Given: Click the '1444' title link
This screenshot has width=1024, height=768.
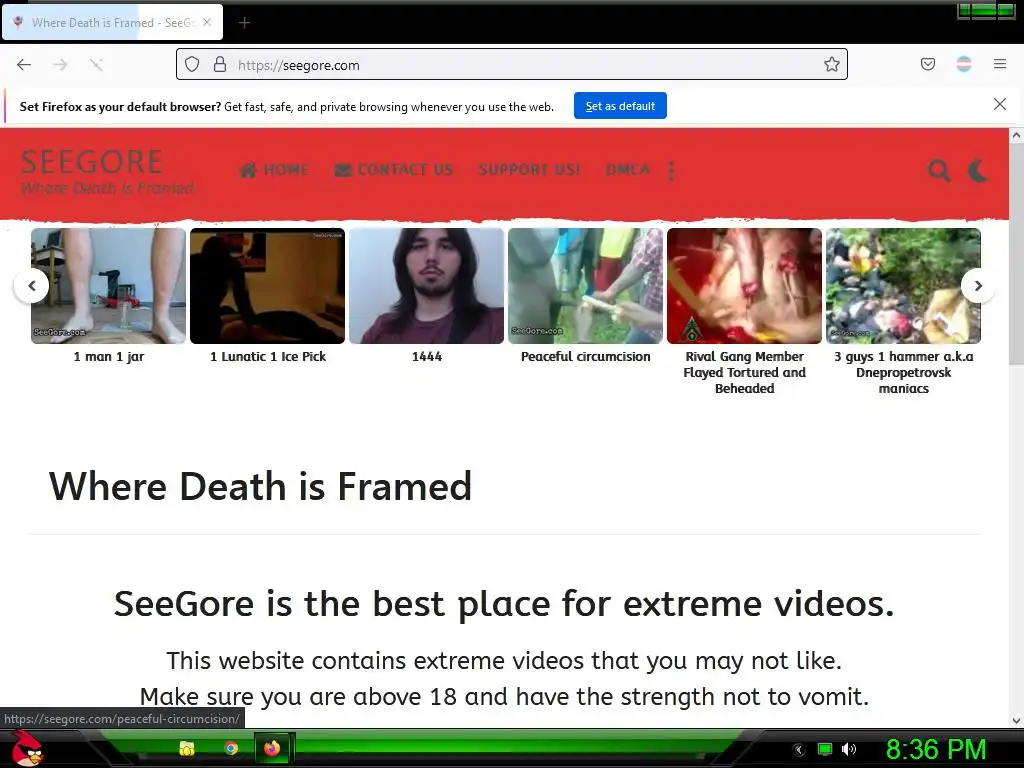Looking at the screenshot, I should click(x=426, y=357).
